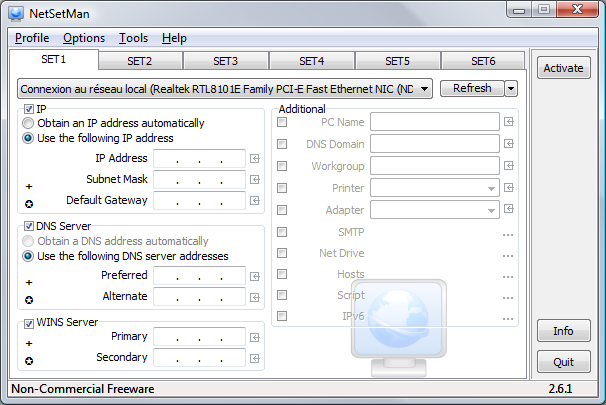Enable the Net Drive checkbox
The height and width of the screenshot is (405, 606).
tap(282, 253)
